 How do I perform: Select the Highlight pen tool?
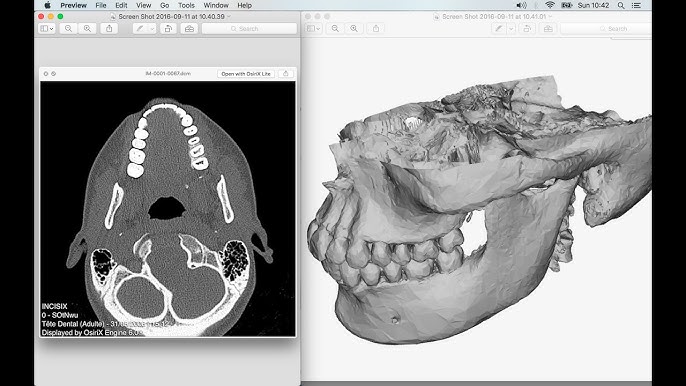(x=140, y=28)
